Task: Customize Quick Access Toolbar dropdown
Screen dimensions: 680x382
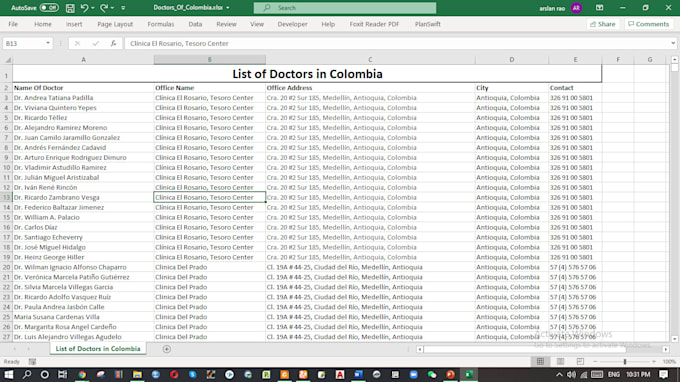Action: pyautogui.click(x=123, y=8)
